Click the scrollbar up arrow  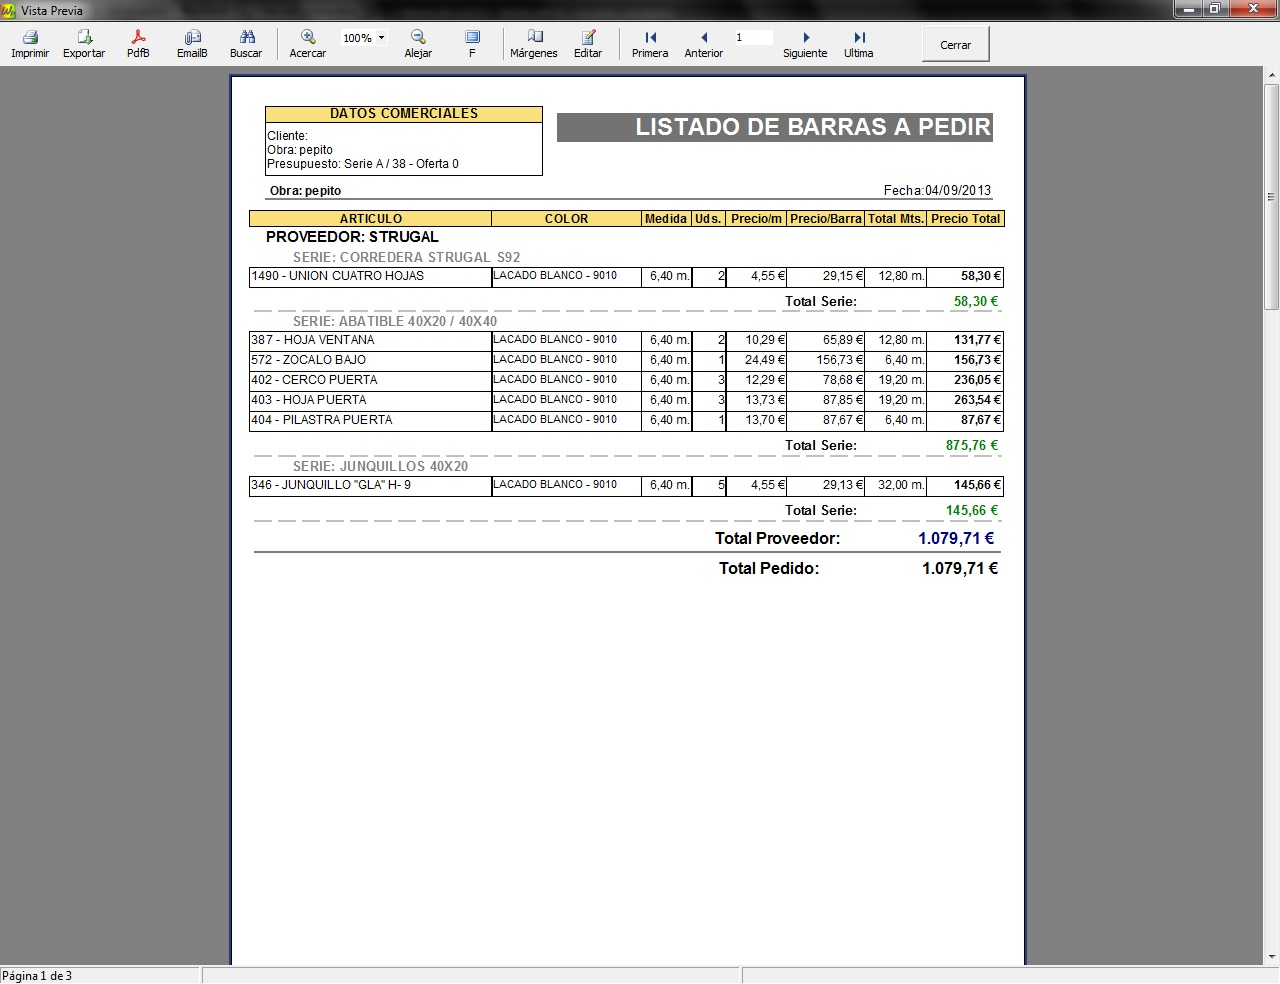tap(1271, 77)
